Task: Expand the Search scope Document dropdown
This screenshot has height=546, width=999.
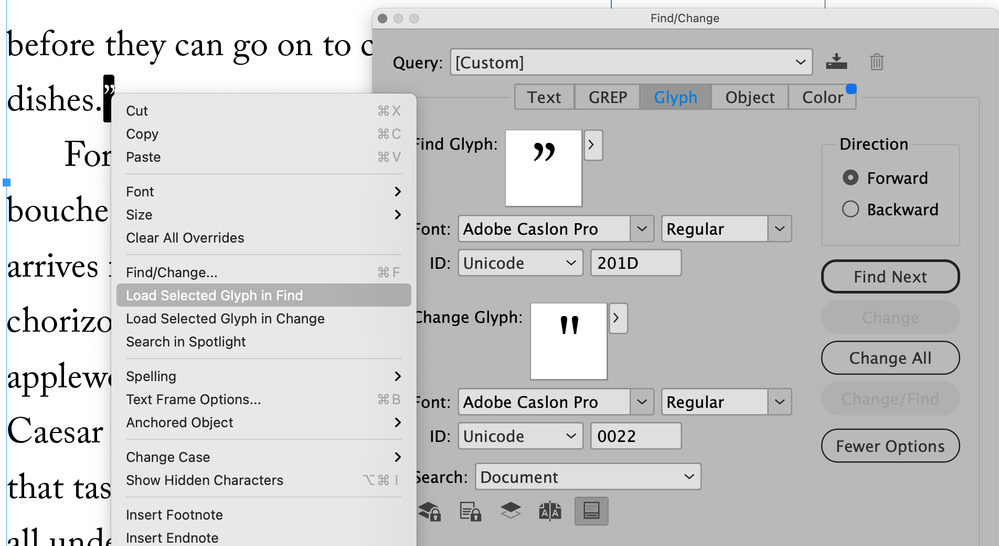Action: tap(588, 477)
